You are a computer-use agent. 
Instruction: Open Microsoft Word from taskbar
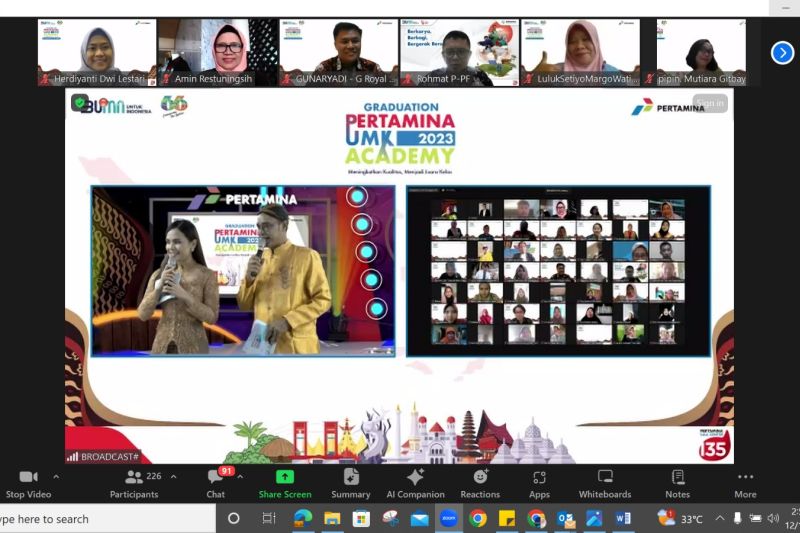tap(623, 519)
